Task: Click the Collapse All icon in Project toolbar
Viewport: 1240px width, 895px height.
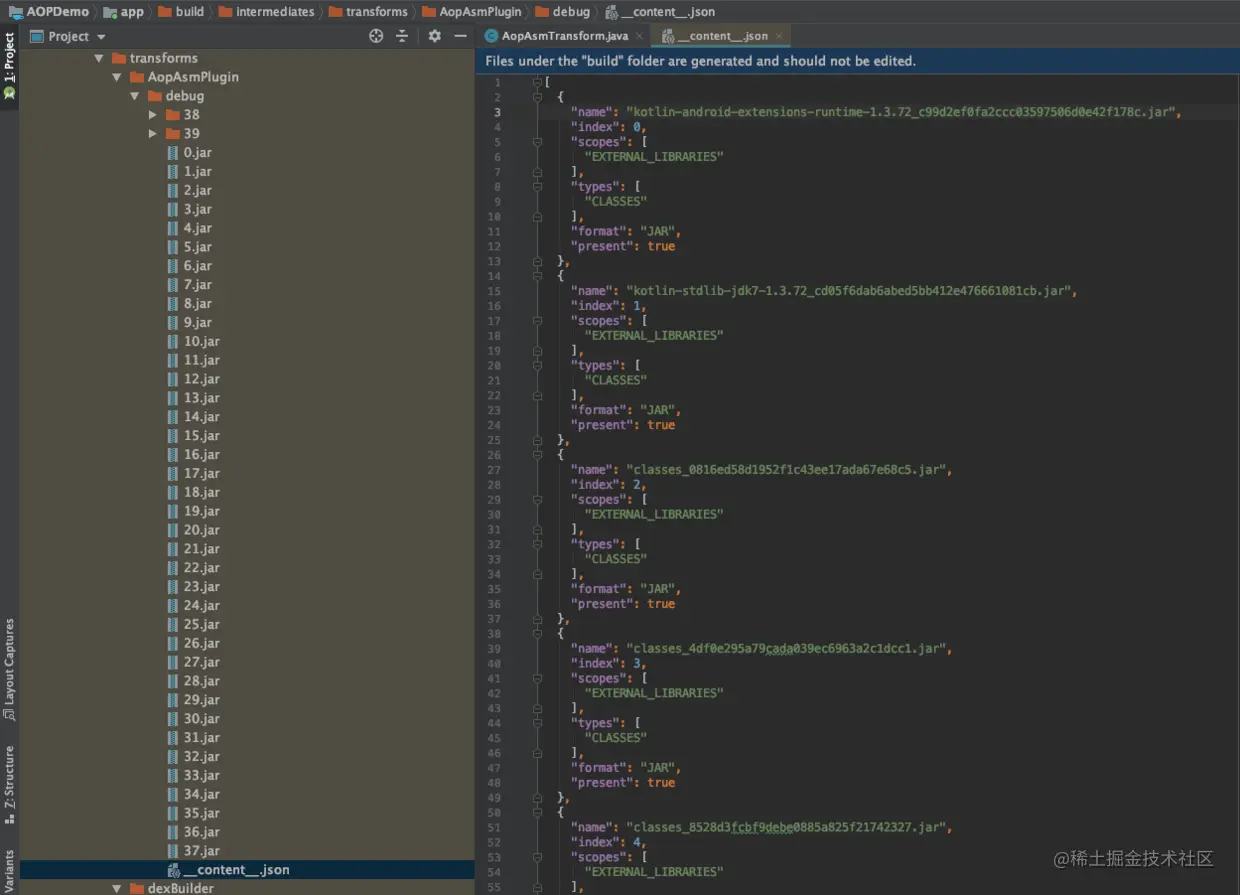Action: tap(402, 36)
